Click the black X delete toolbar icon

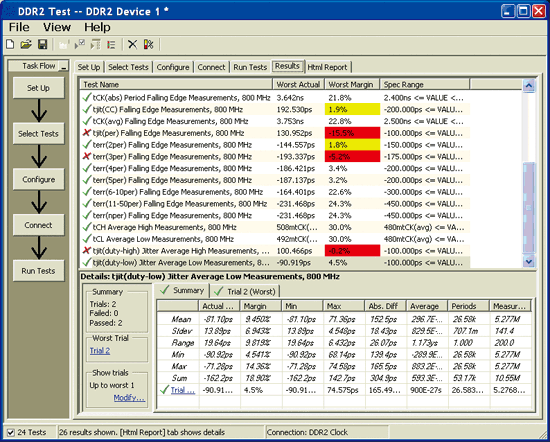[x=132, y=45]
